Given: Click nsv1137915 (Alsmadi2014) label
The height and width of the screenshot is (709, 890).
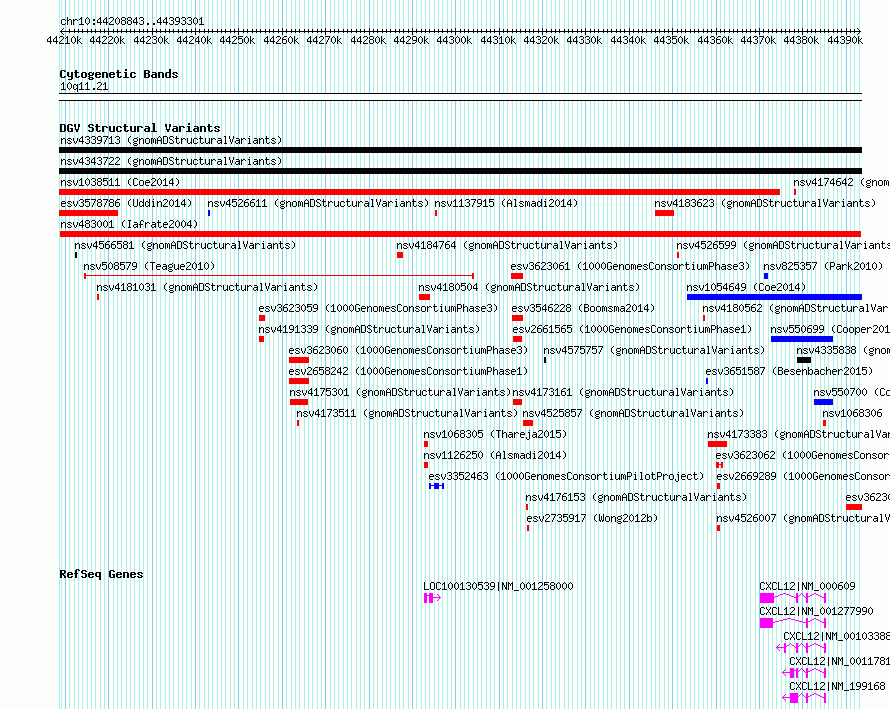Looking at the screenshot, I should click(x=506, y=203).
